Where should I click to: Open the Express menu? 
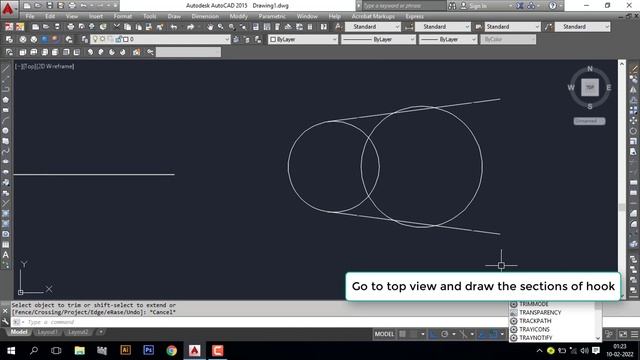click(414, 16)
